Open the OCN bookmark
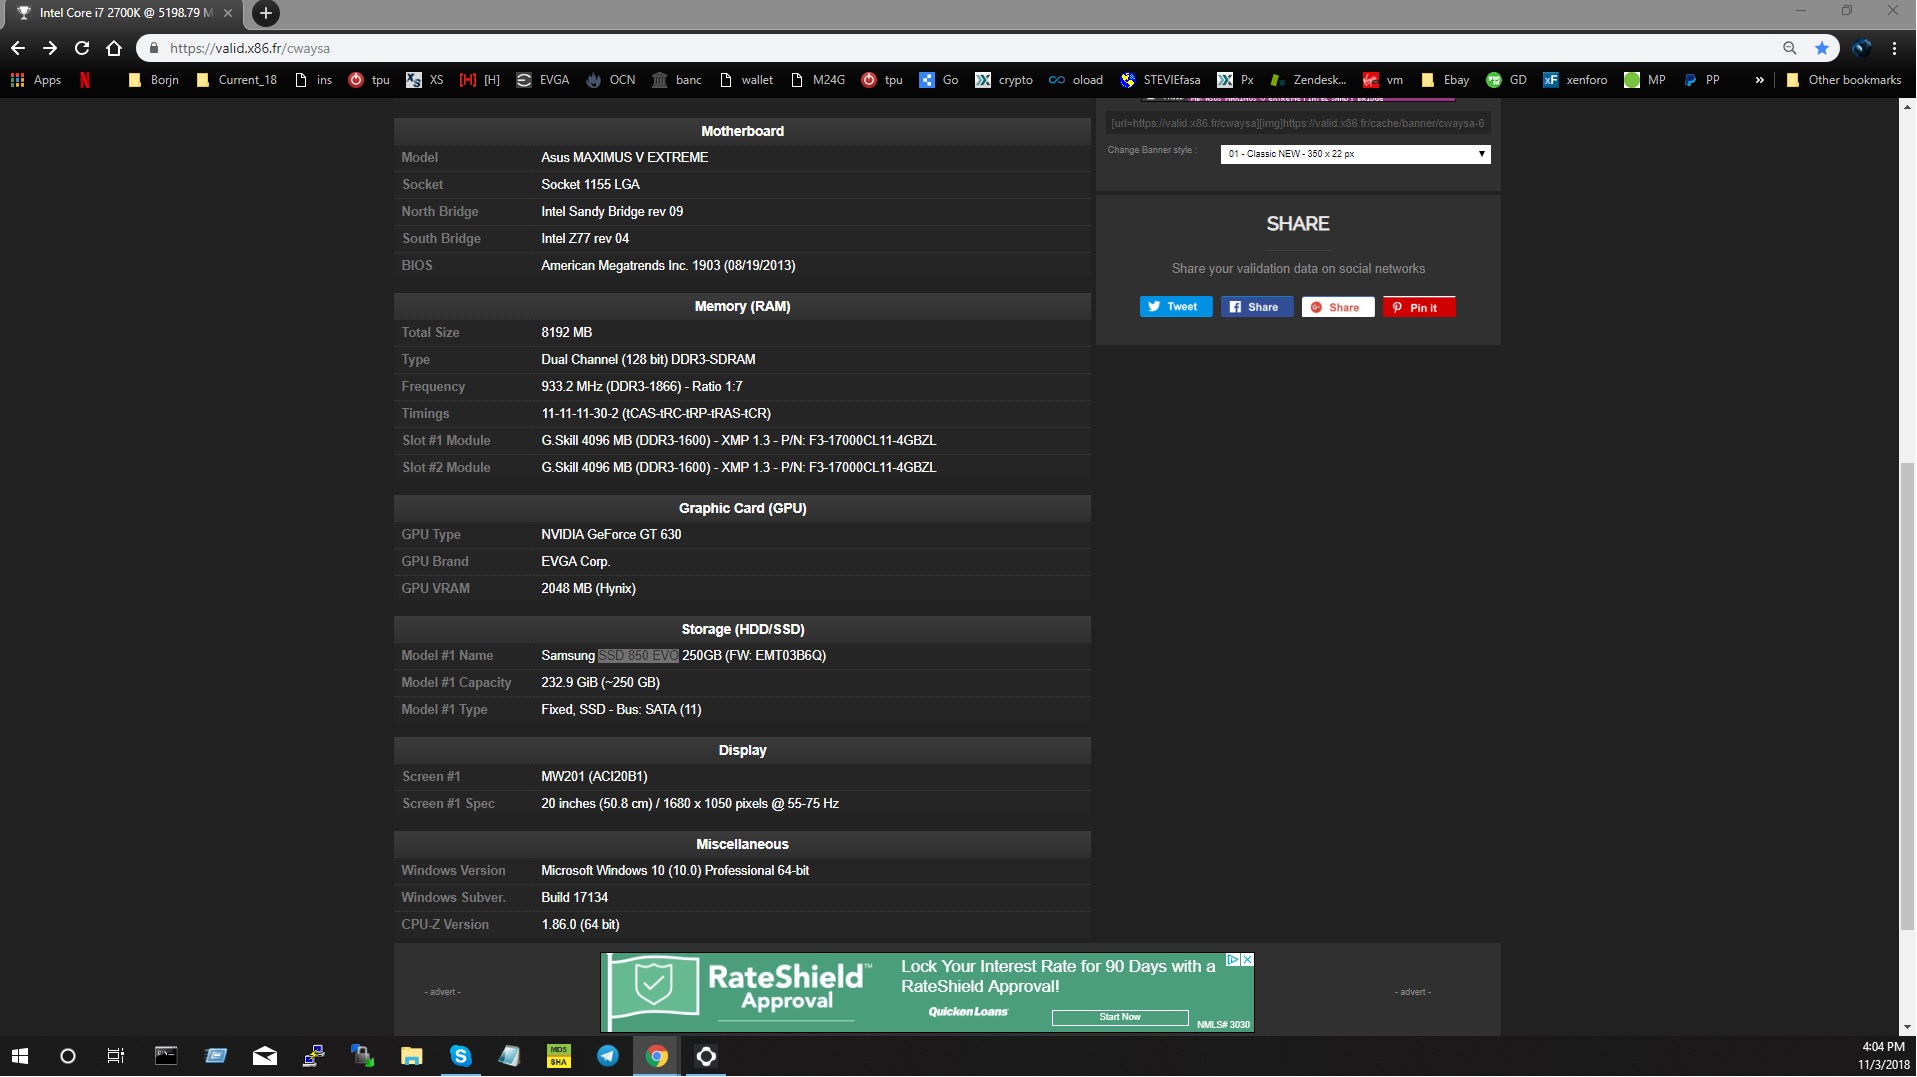This screenshot has height=1077, width=1917. pyautogui.click(x=611, y=80)
